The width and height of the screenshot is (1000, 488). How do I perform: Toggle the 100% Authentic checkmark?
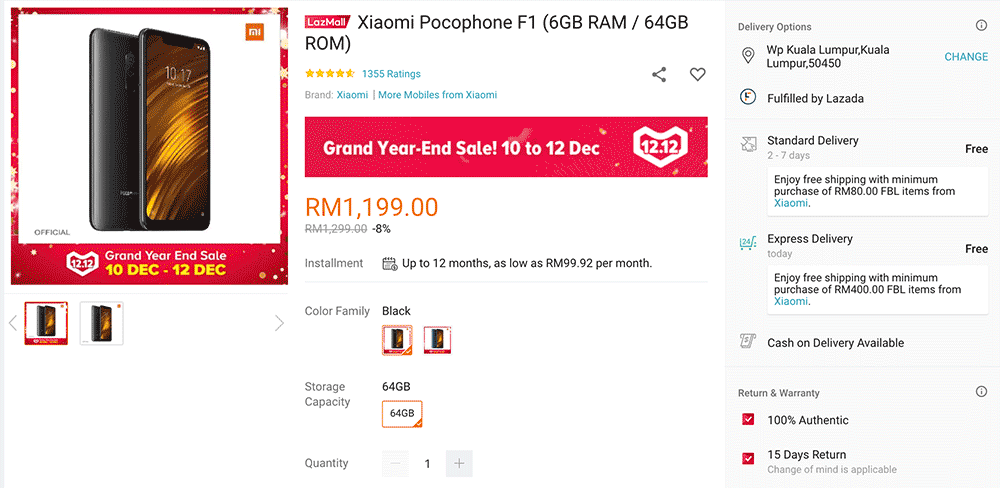pyautogui.click(x=748, y=420)
